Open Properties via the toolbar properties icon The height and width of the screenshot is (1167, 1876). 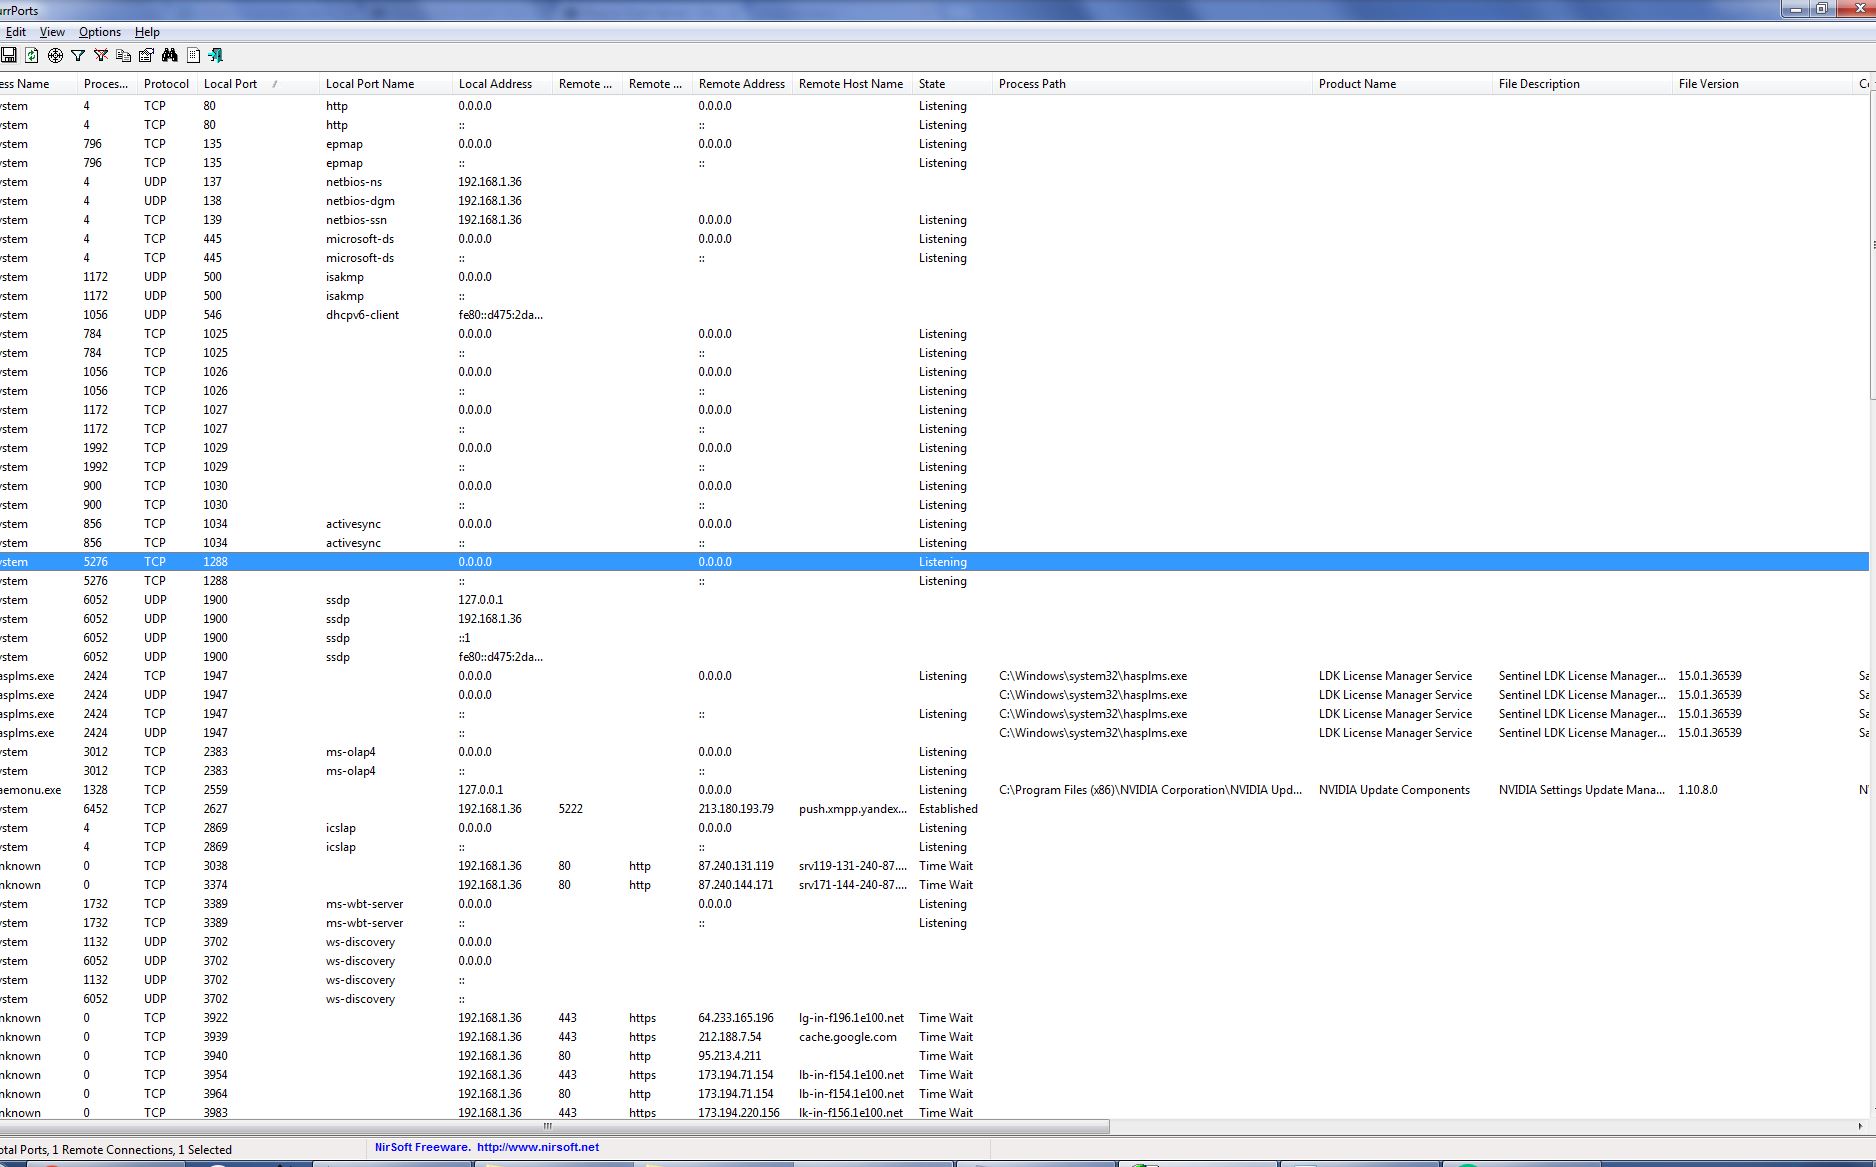(x=147, y=56)
